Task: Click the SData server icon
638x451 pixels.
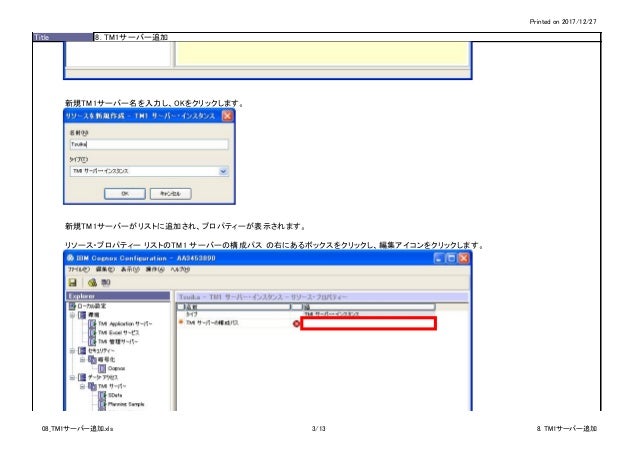Action: 102,395
